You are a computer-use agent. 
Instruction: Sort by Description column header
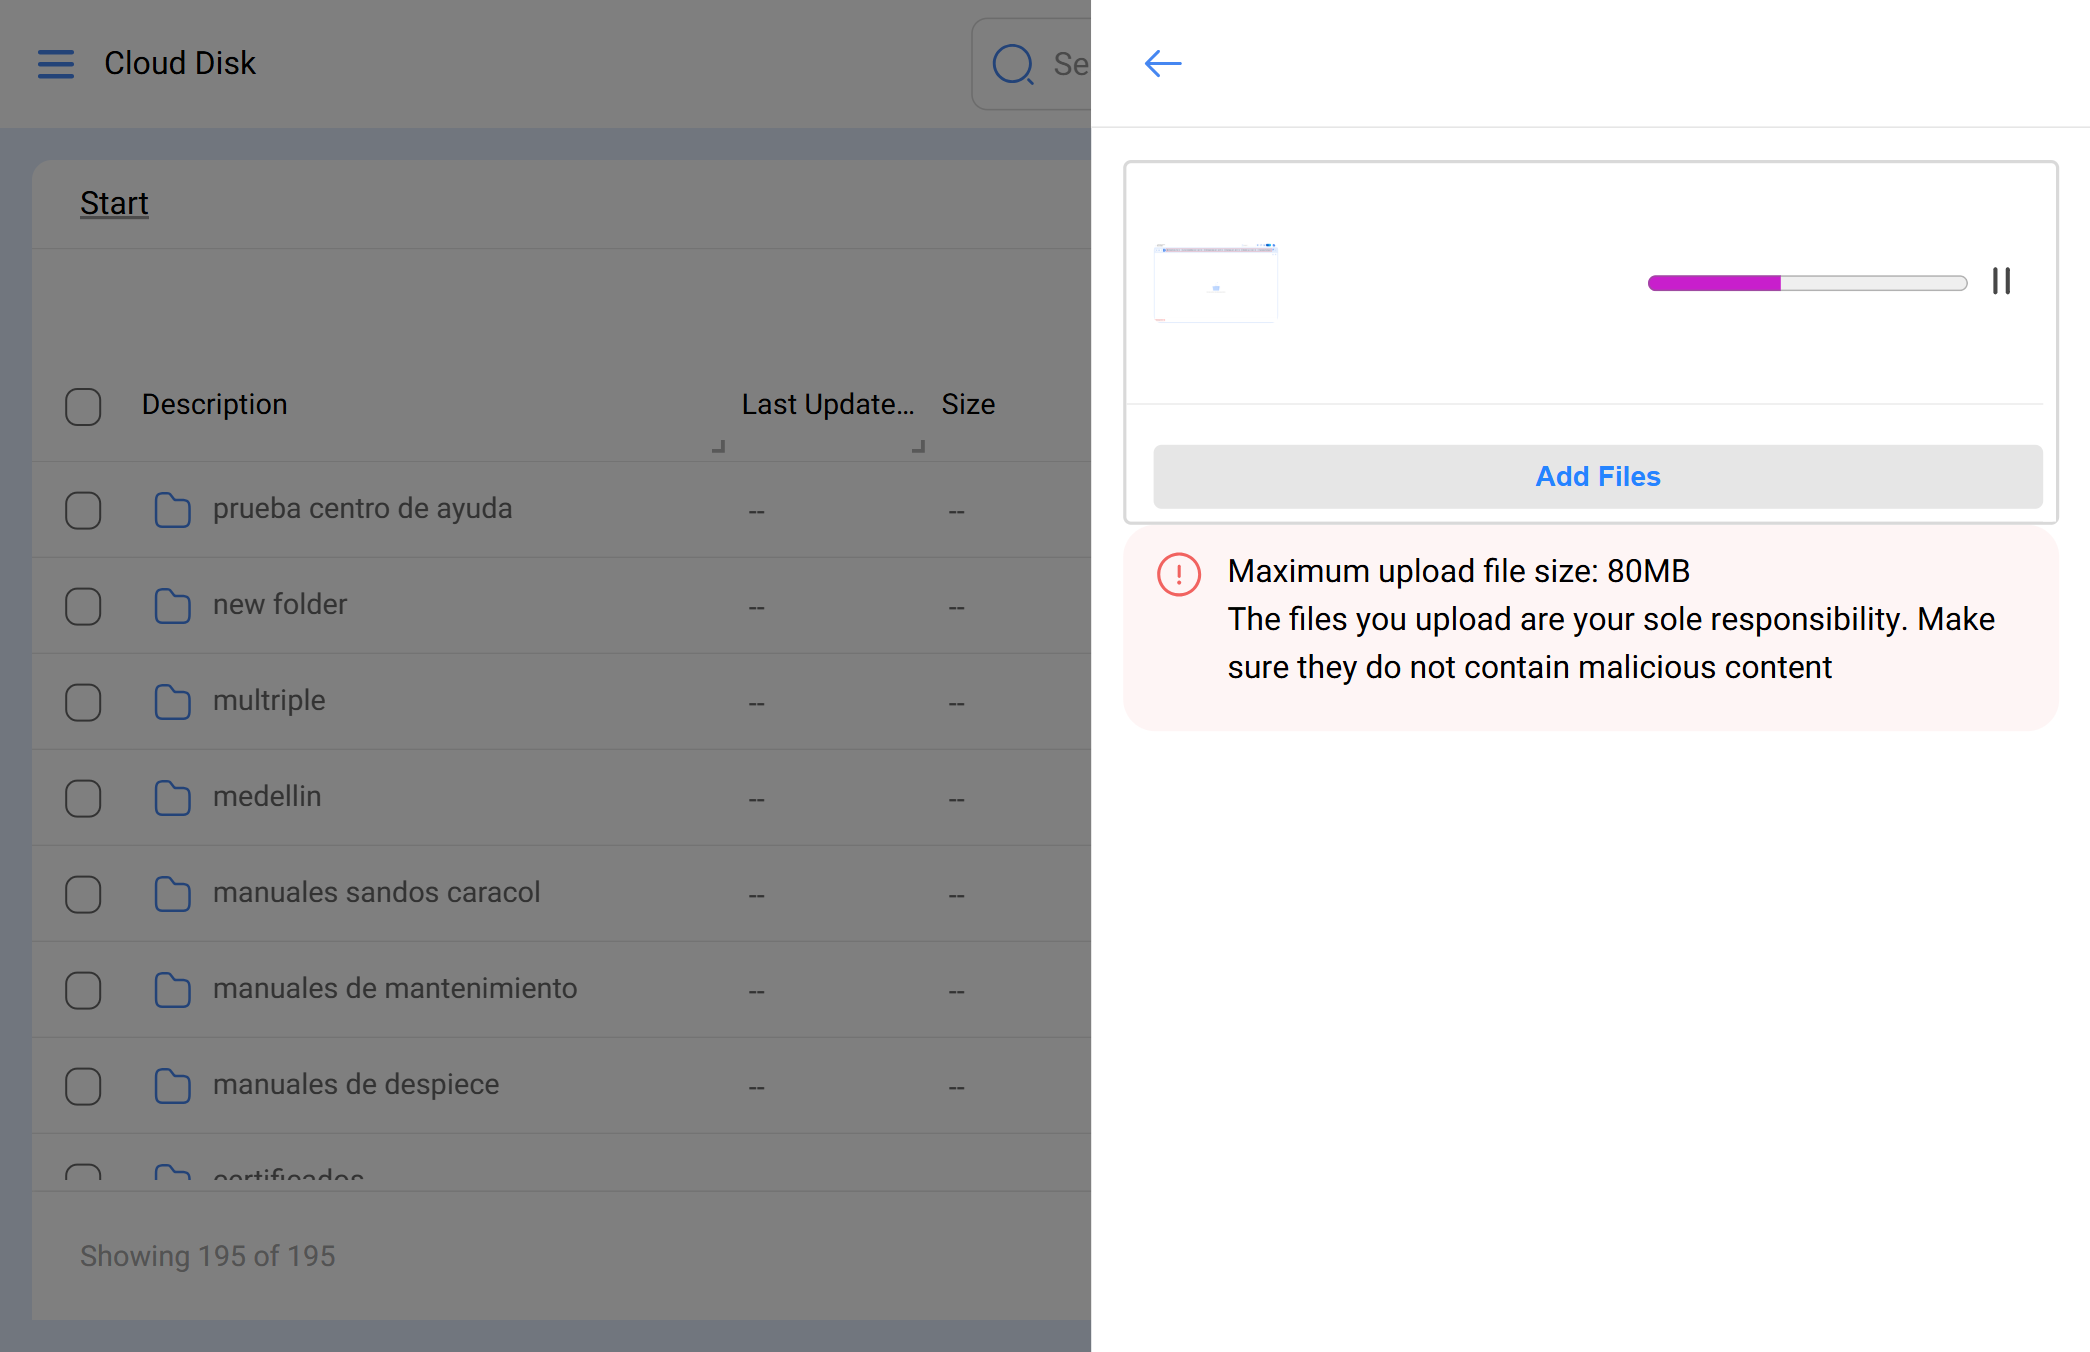(x=214, y=404)
